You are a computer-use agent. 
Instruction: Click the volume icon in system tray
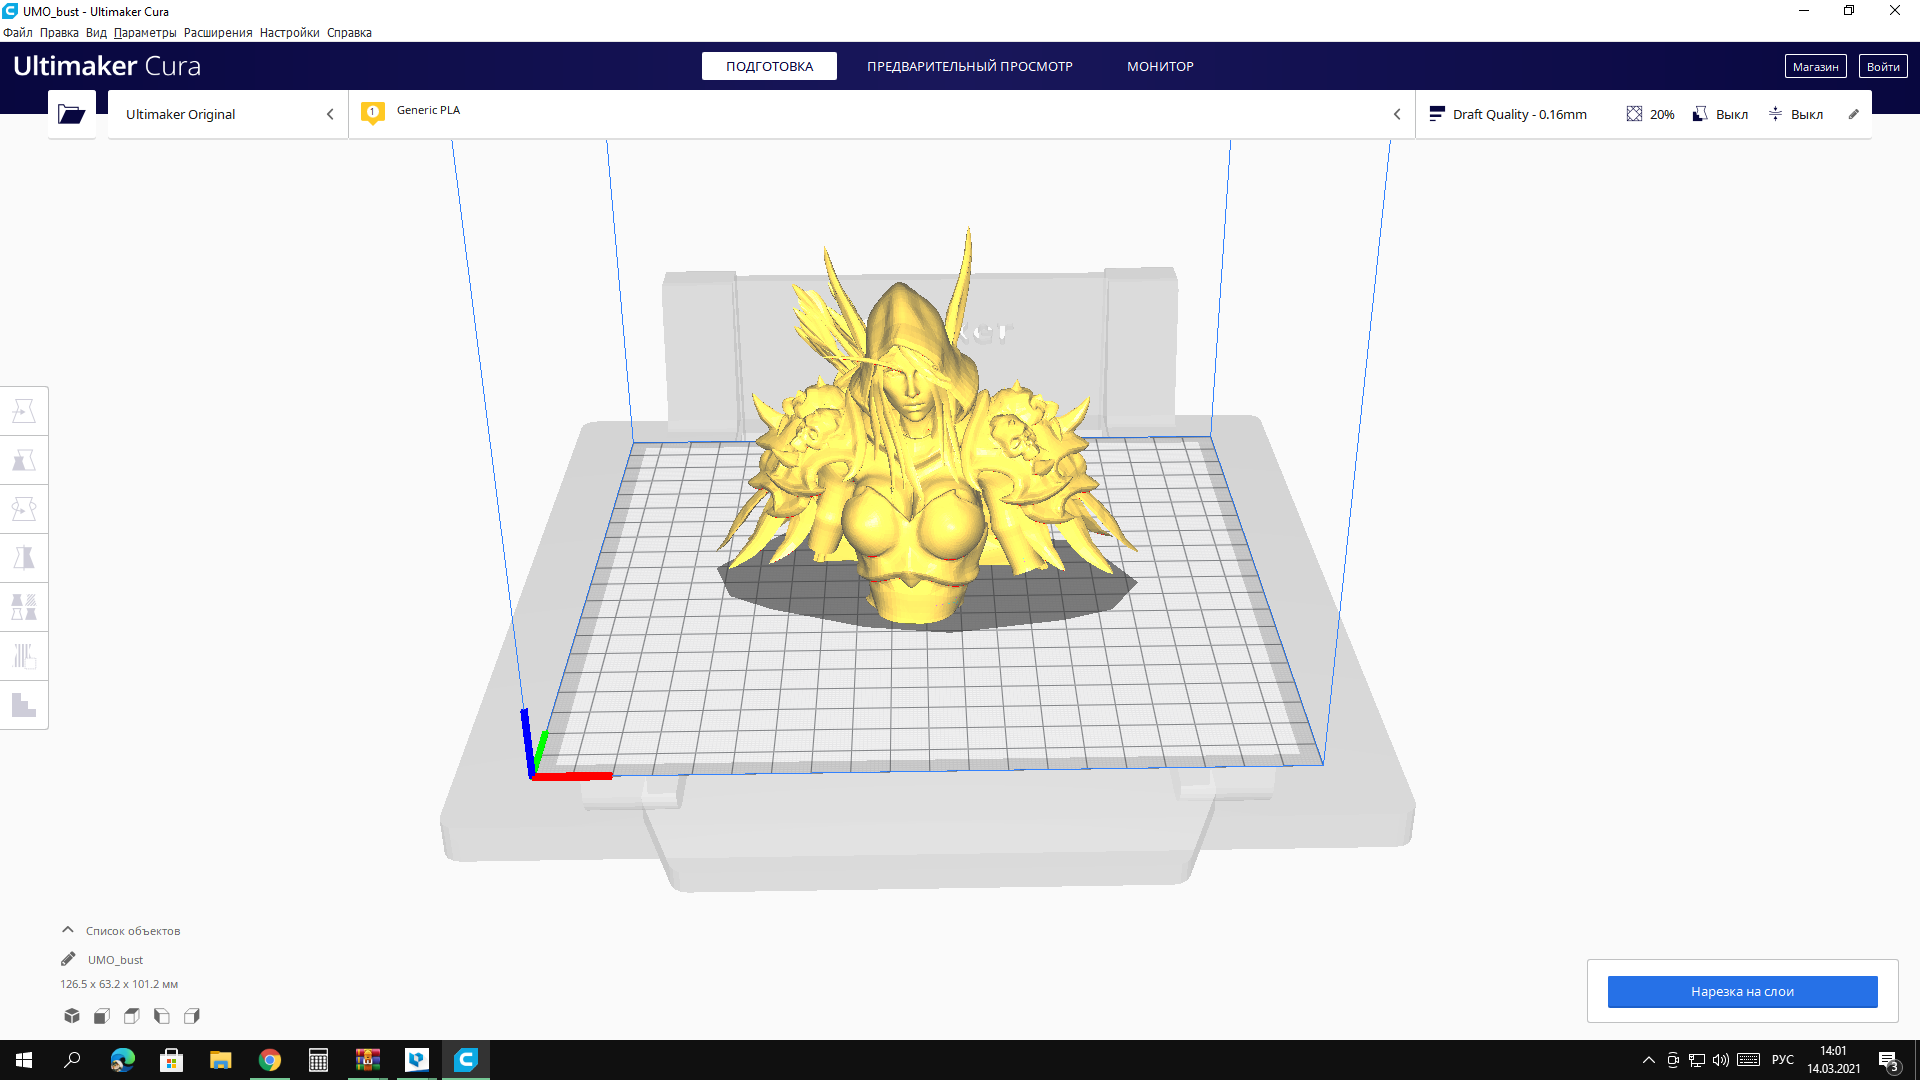click(x=1721, y=1060)
